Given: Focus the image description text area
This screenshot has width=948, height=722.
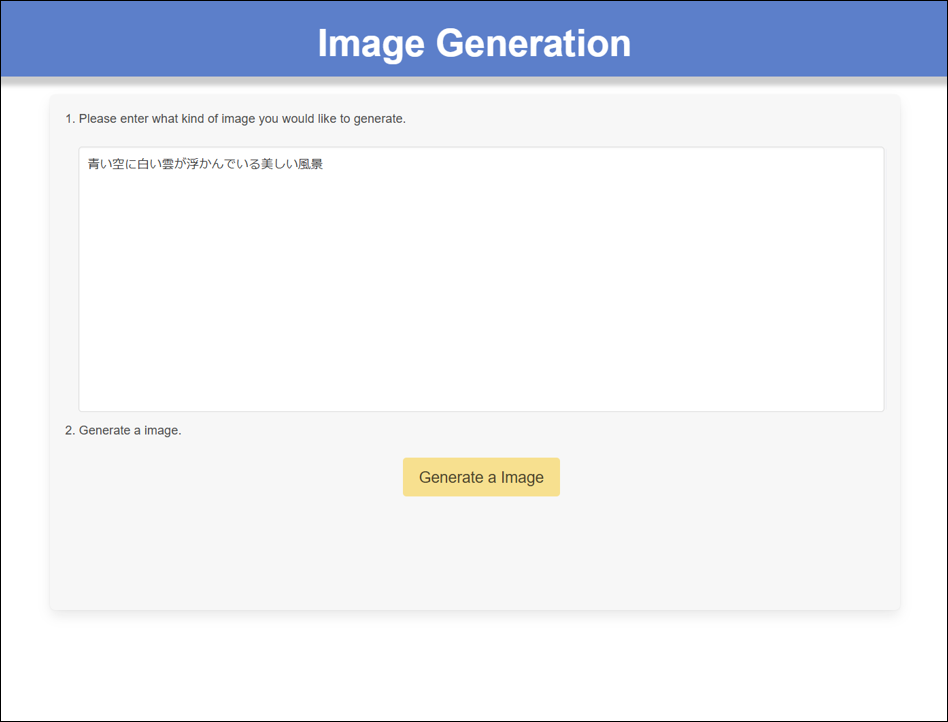Looking at the screenshot, I should point(481,290).
